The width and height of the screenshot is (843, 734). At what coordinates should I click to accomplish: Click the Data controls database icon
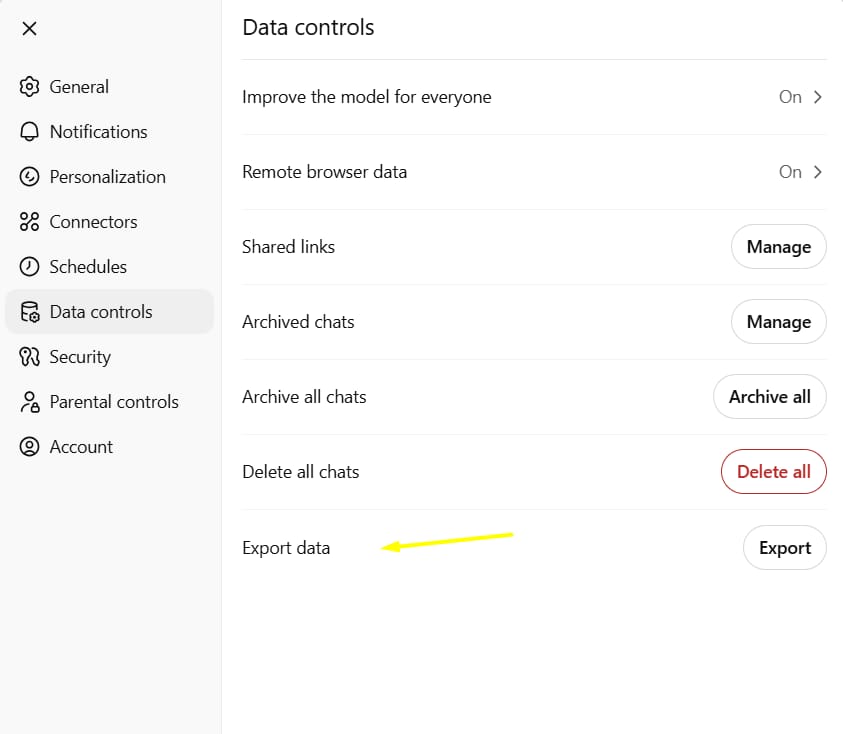pyautogui.click(x=30, y=312)
